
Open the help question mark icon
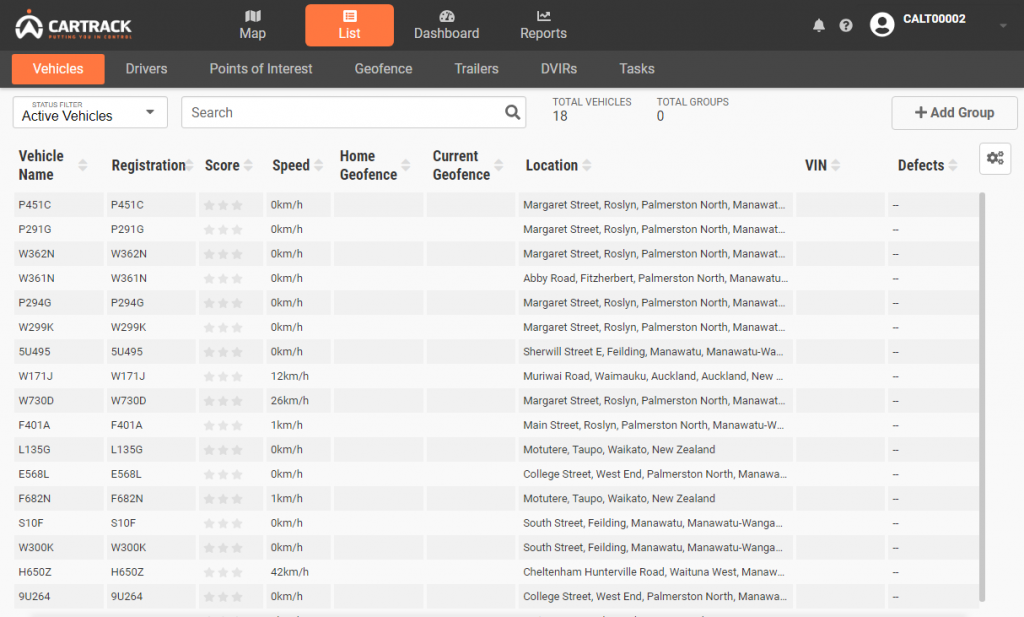click(x=846, y=25)
